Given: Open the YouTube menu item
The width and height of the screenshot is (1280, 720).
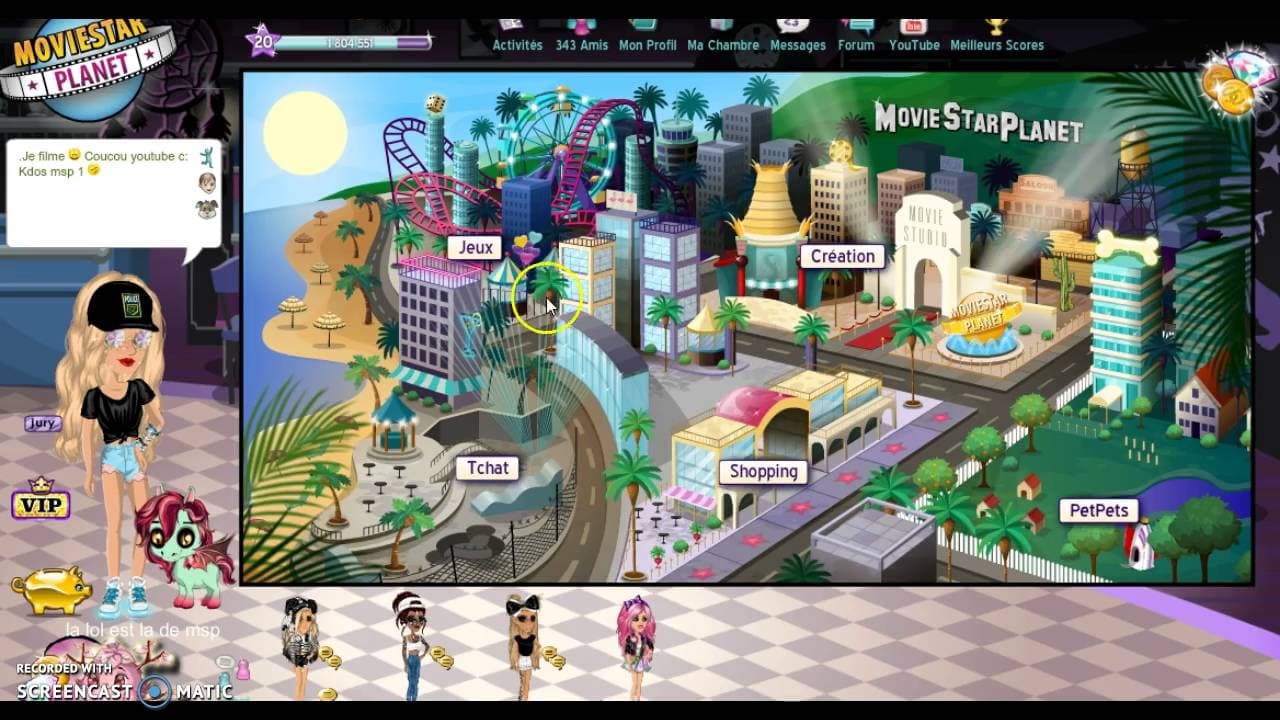Looking at the screenshot, I should 914,37.
